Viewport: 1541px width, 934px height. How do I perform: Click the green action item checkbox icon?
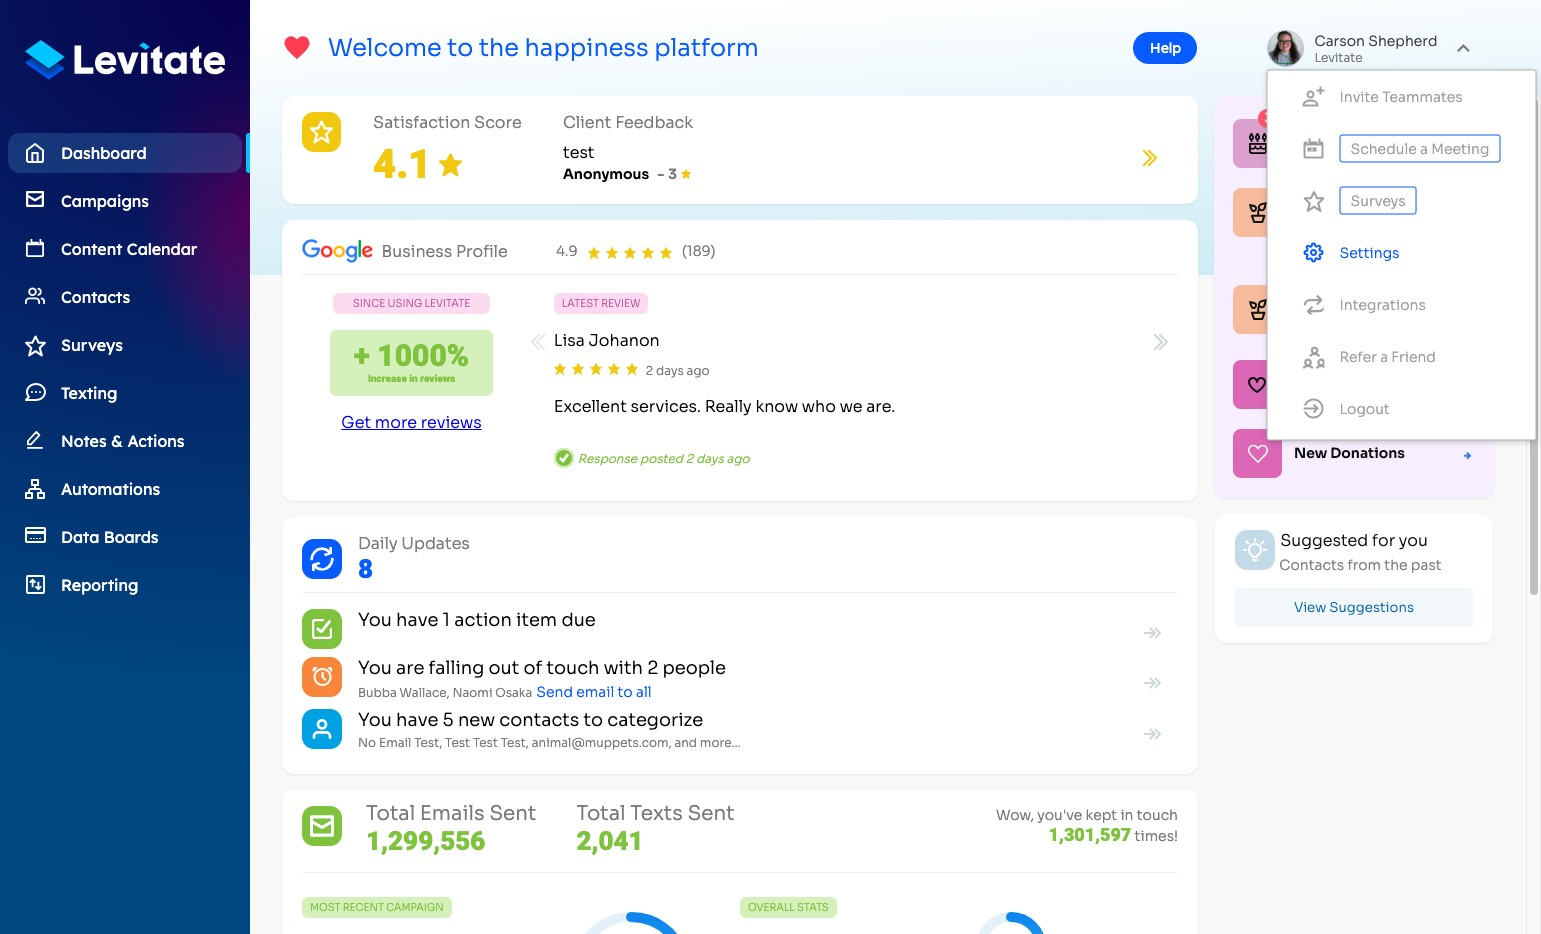point(322,629)
